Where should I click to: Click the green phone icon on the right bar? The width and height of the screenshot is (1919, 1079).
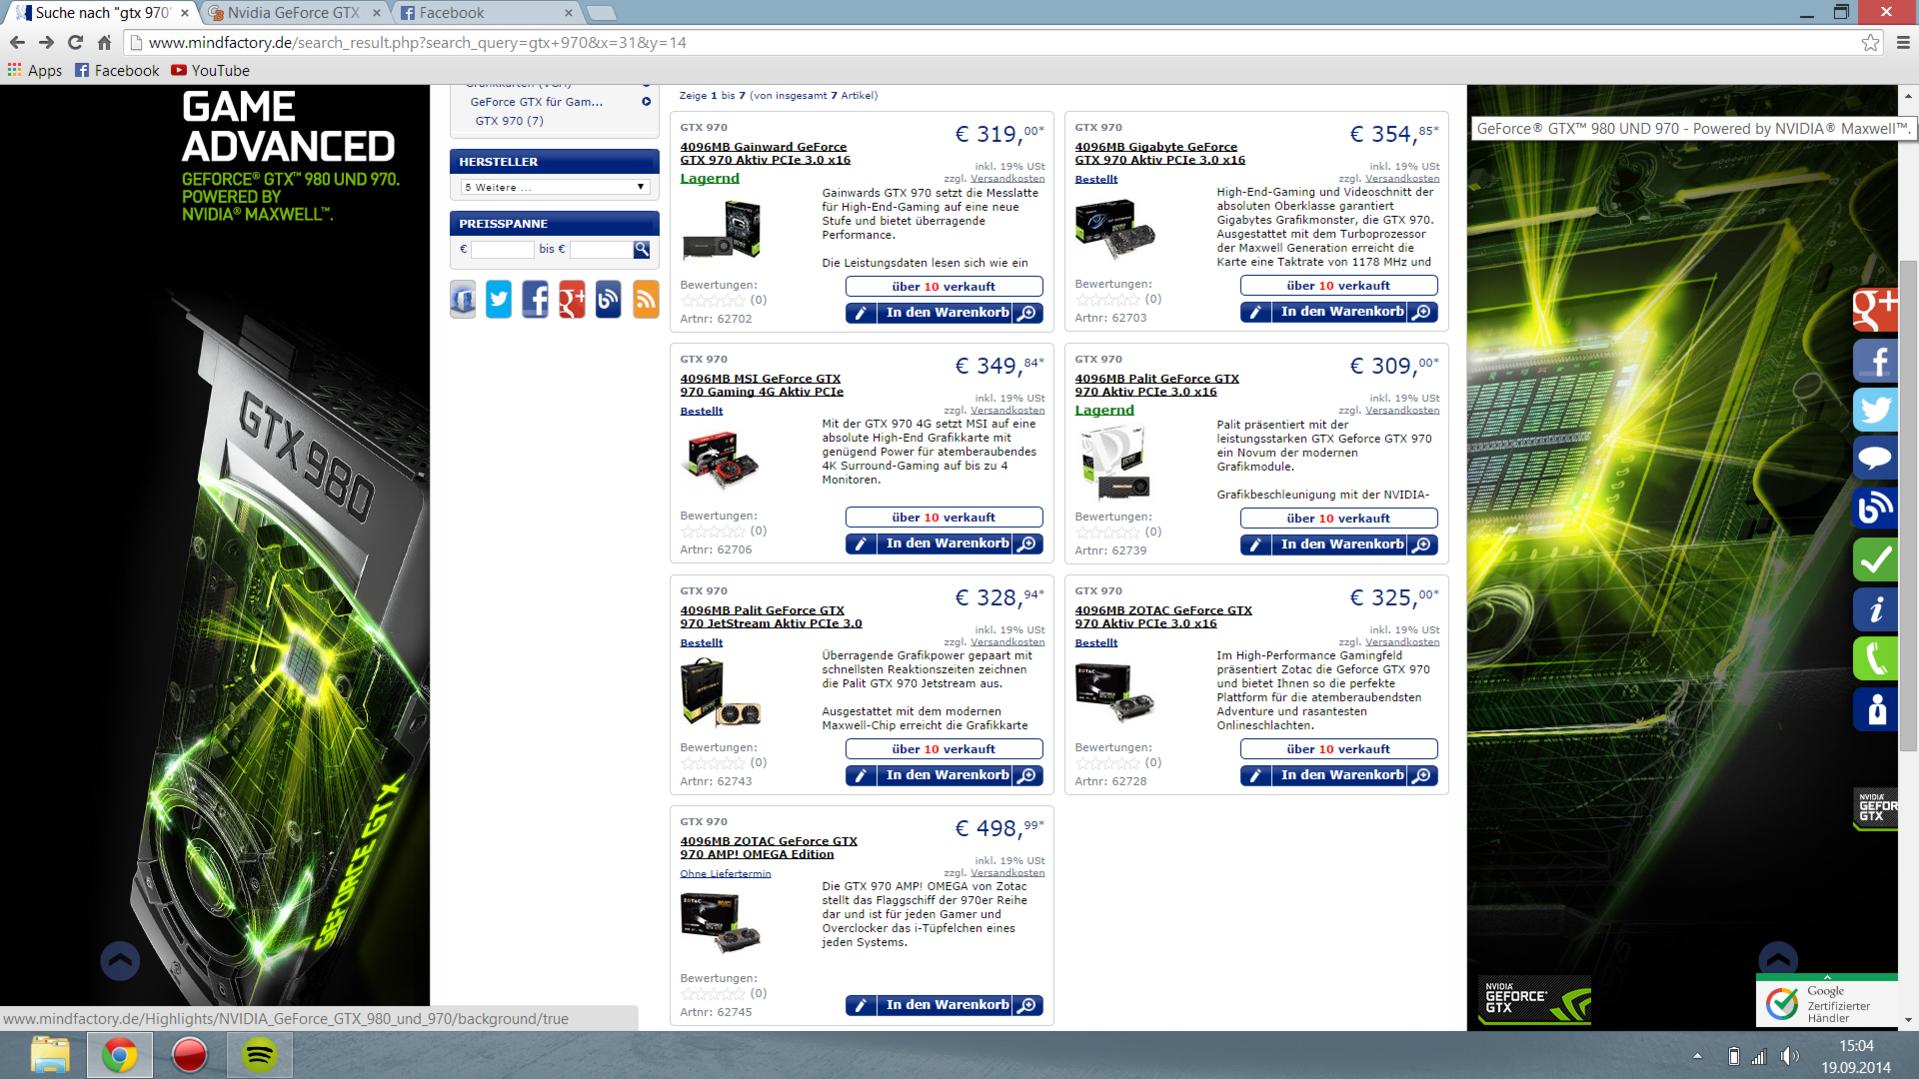click(x=1875, y=659)
